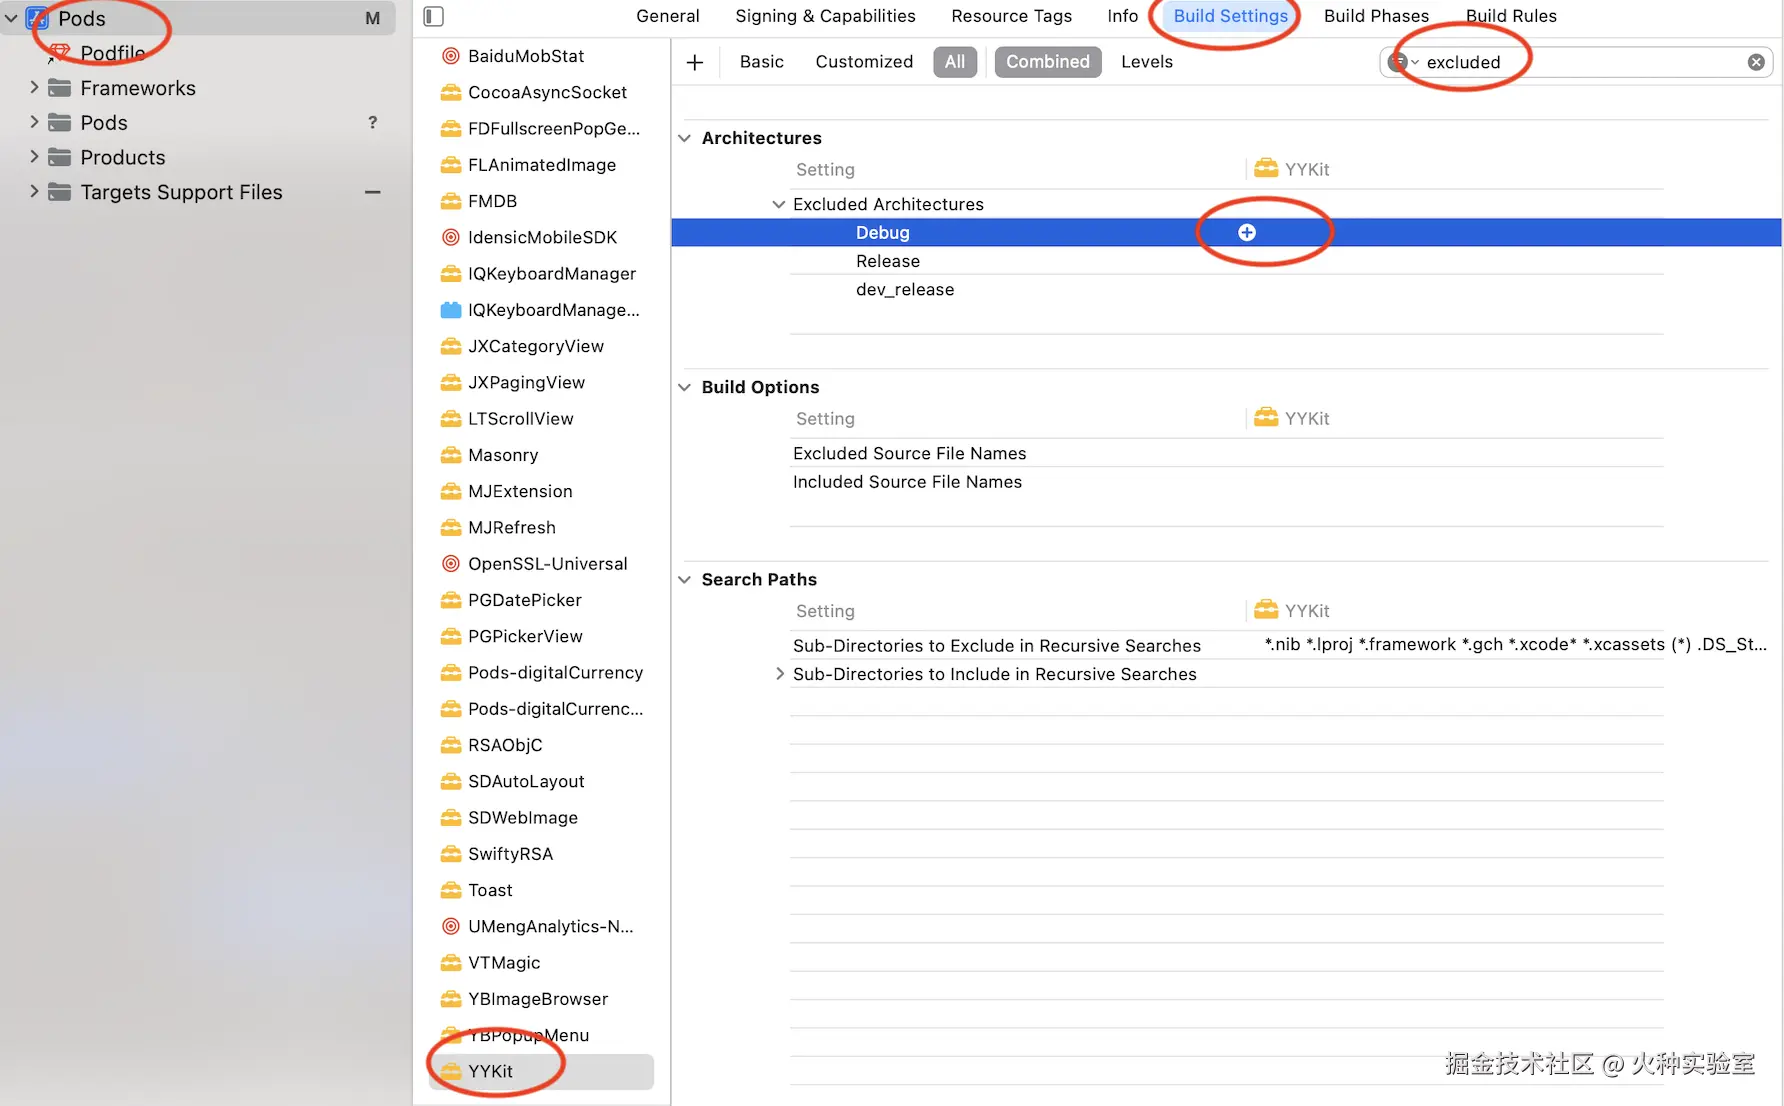Expand Sub-Directories to Include in Recursive Searches

pyautogui.click(x=780, y=674)
